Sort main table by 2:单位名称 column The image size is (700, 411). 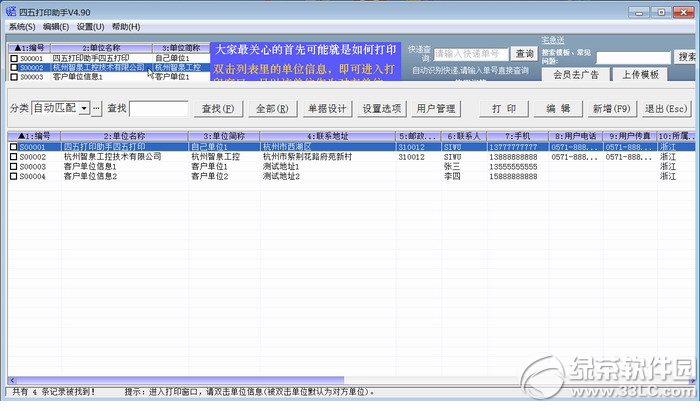pyautogui.click(x=125, y=136)
